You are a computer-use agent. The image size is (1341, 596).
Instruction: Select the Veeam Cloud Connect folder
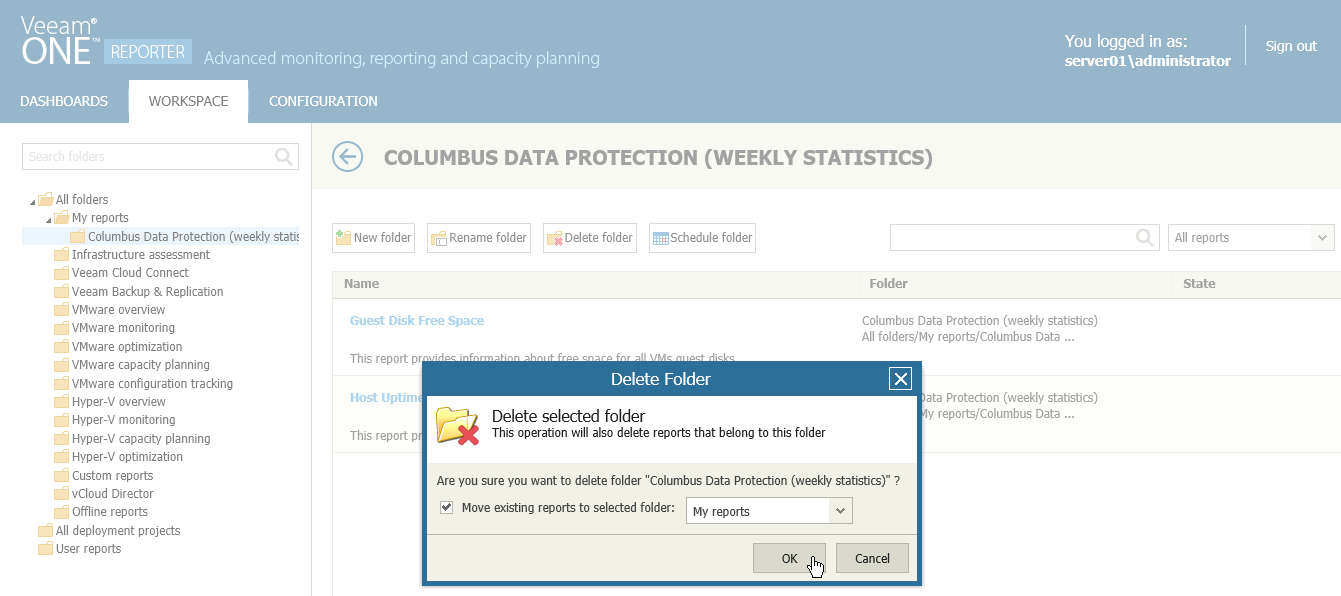(130, 273)
